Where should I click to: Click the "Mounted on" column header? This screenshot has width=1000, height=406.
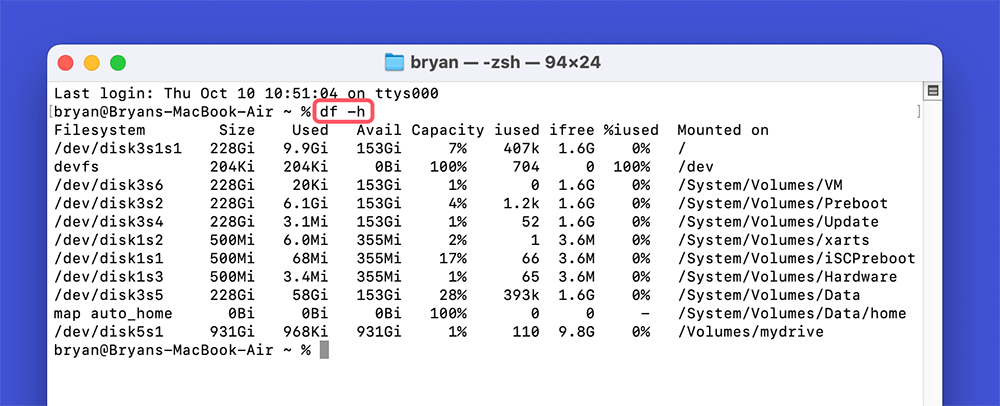[x=722, y=130]
